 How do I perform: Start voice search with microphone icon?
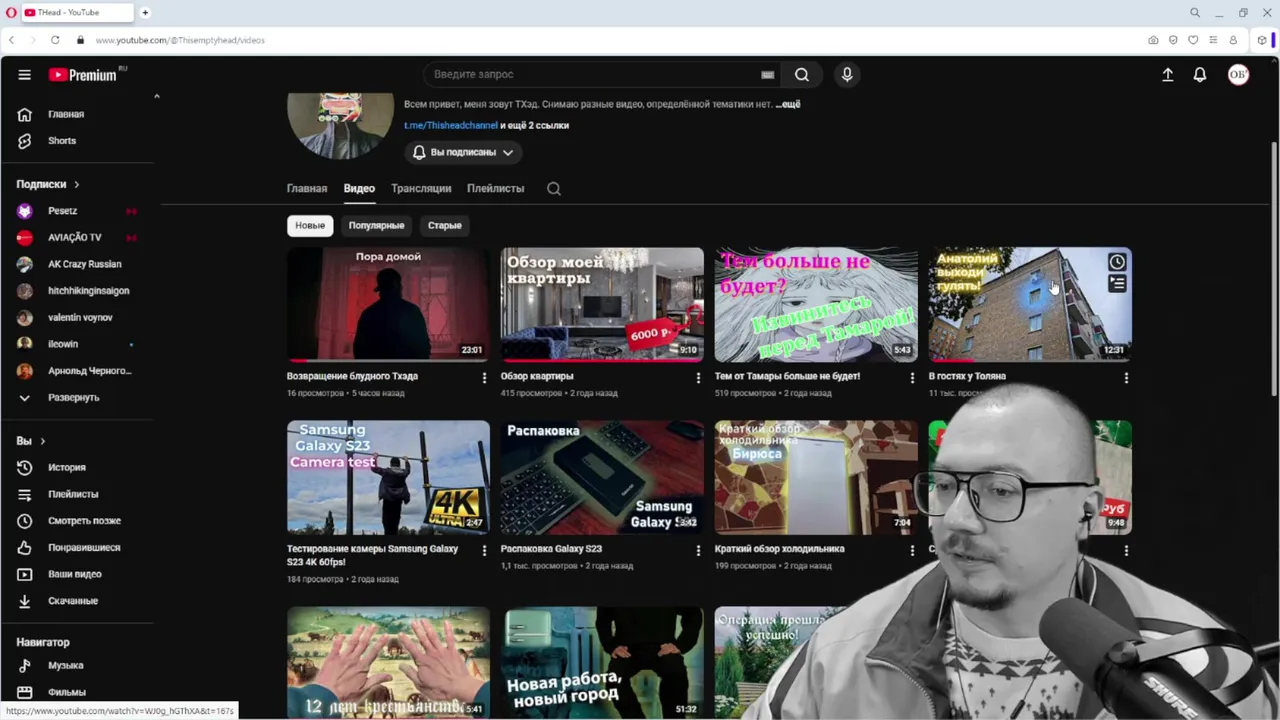pos(847,75)
